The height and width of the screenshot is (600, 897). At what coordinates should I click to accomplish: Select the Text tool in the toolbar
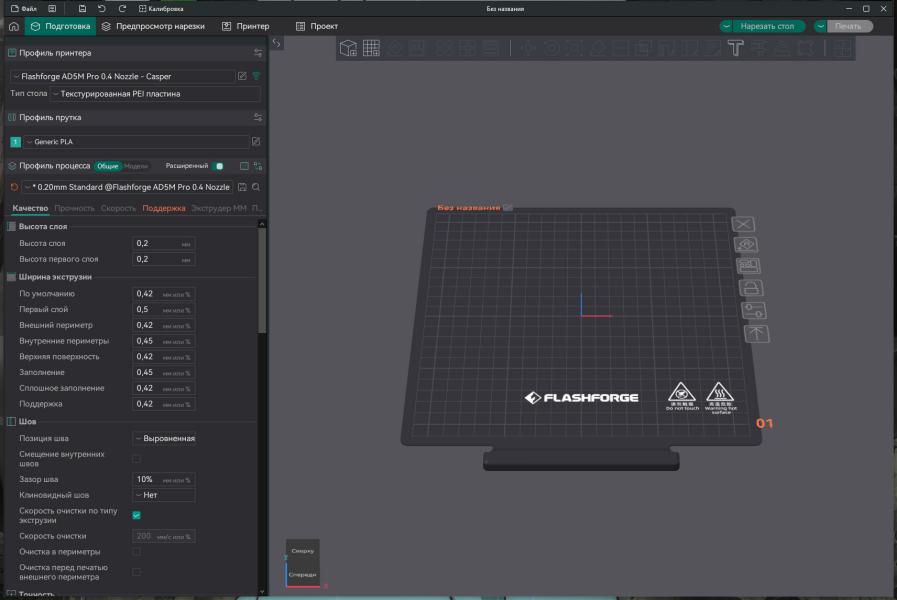736,48
